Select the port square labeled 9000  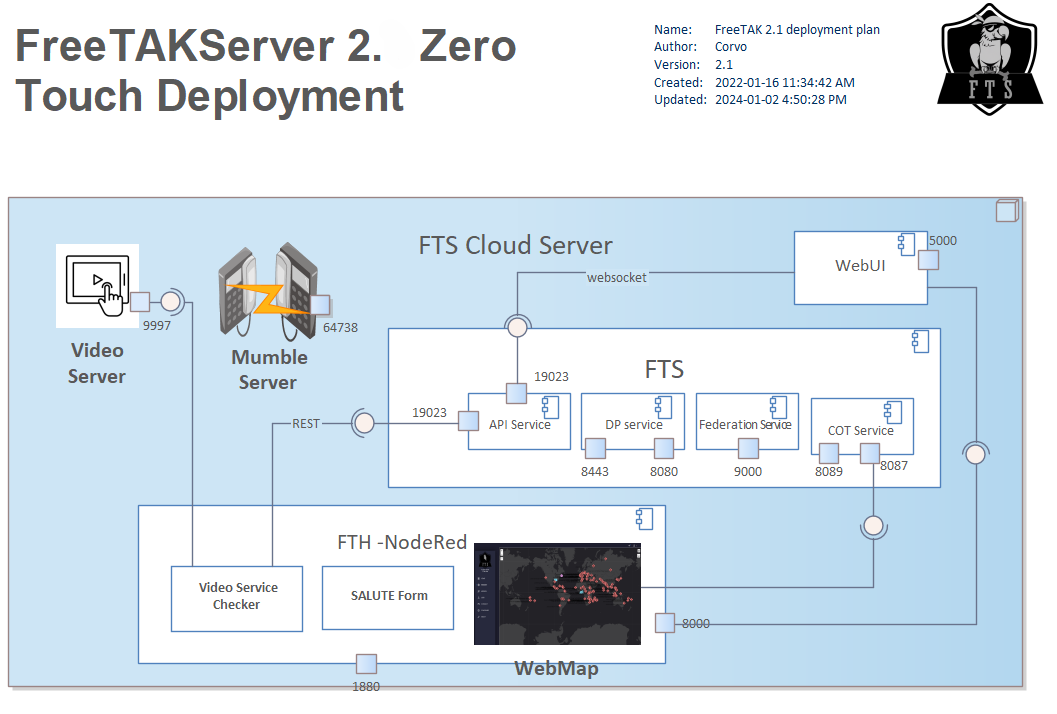point(748,448)
